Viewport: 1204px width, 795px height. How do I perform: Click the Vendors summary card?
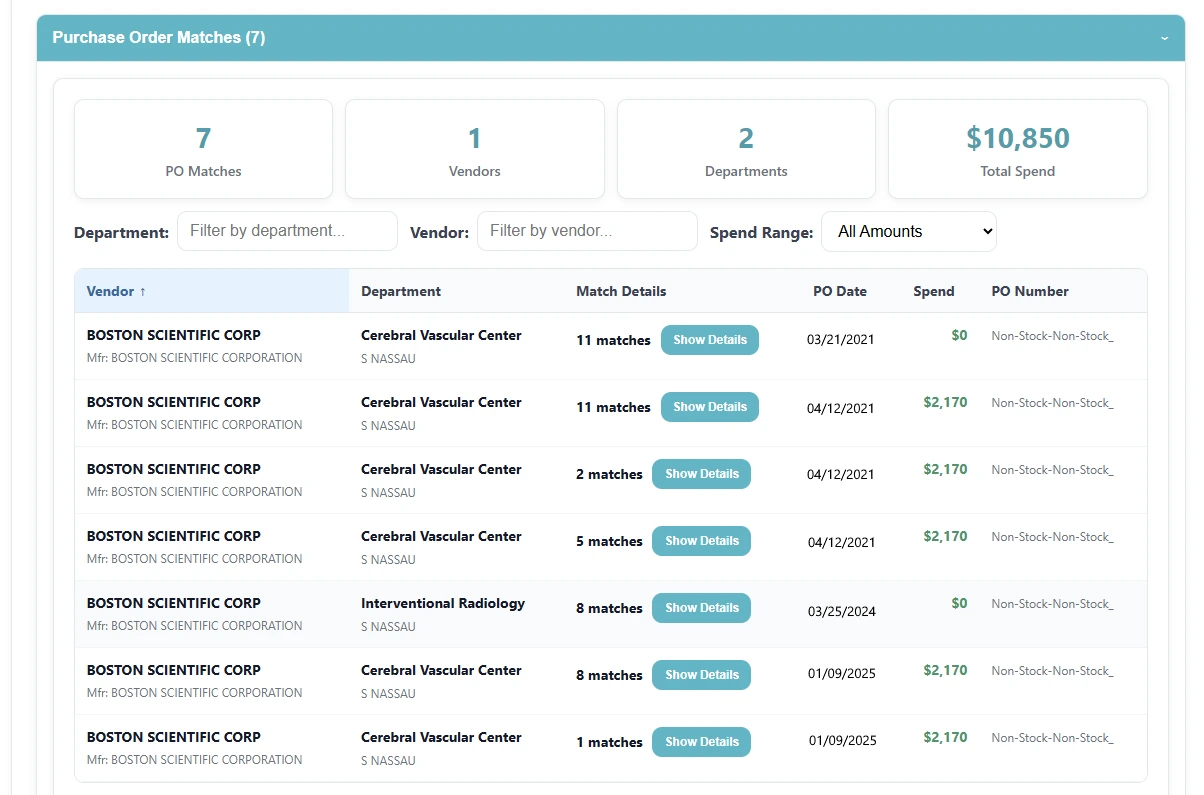474,149
